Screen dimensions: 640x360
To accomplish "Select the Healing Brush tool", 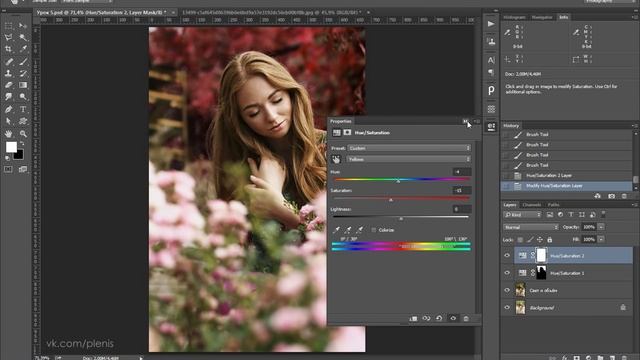I will click(8, 62).
